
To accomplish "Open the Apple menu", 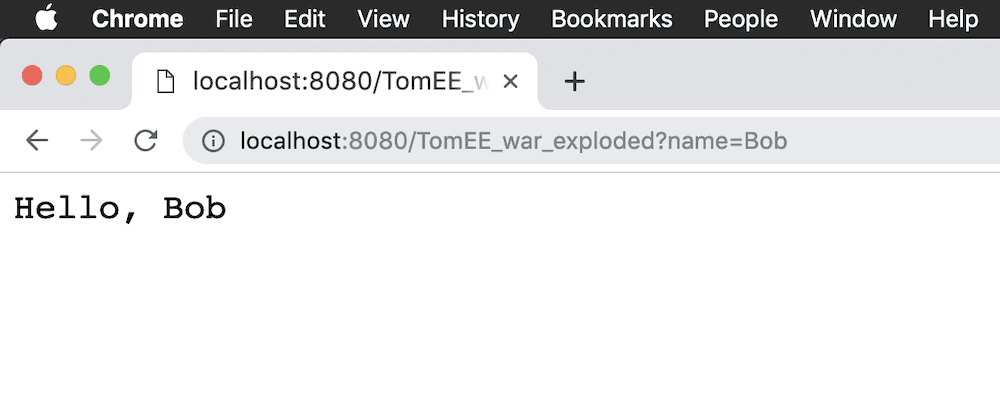I will [x=46, y=18].
